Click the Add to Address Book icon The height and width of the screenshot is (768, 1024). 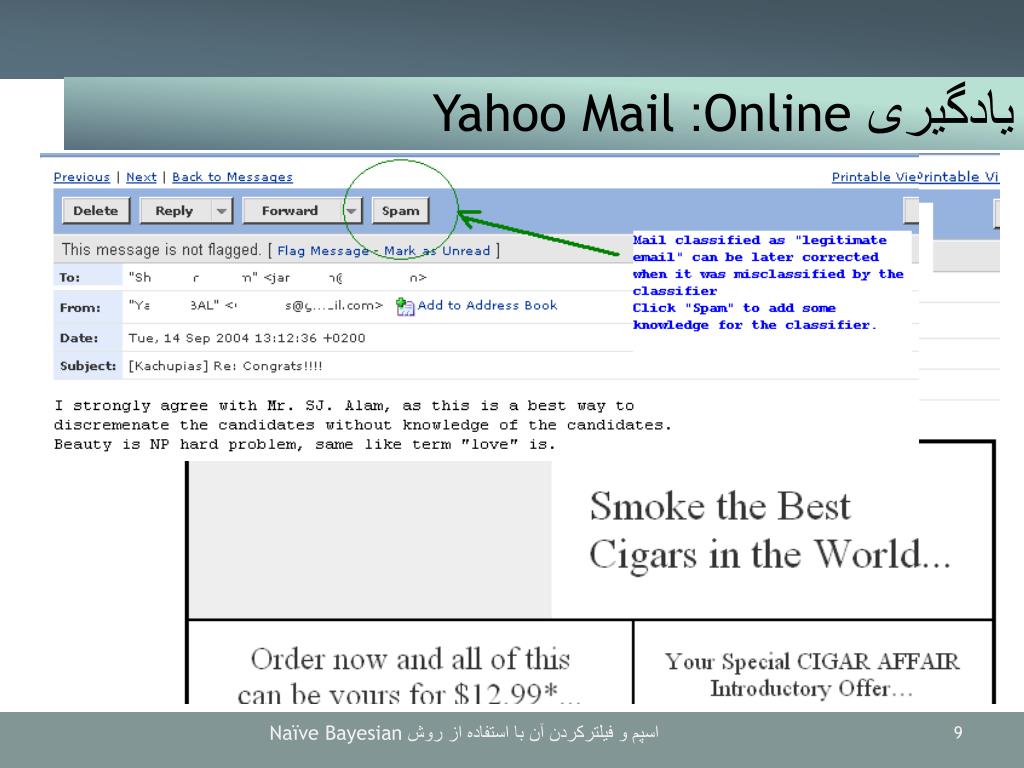405,306
